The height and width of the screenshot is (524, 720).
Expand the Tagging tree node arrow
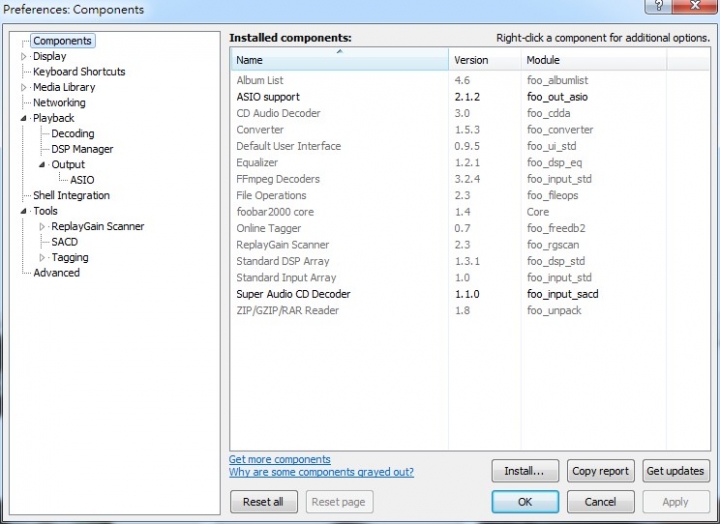click(42, 258)
